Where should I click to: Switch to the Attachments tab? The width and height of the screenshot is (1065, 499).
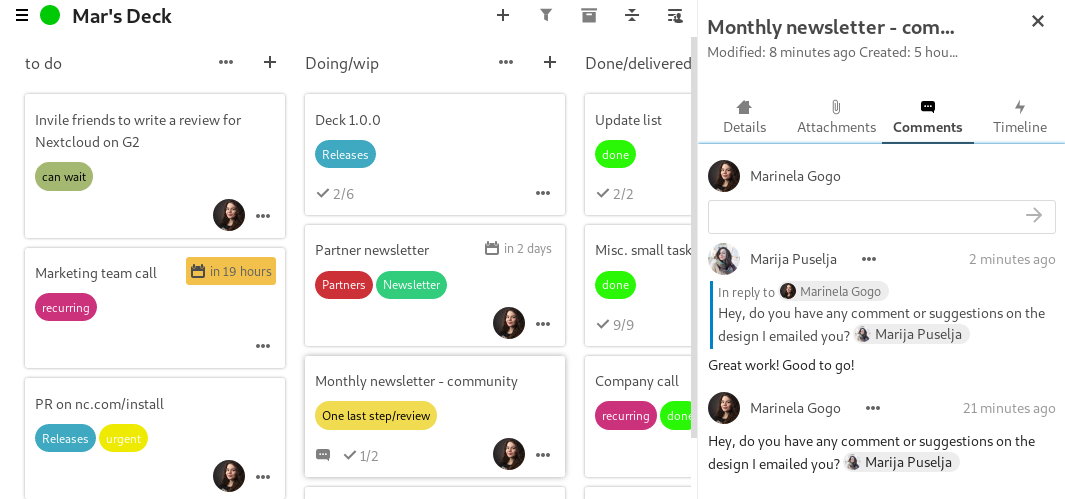(836, 117)
